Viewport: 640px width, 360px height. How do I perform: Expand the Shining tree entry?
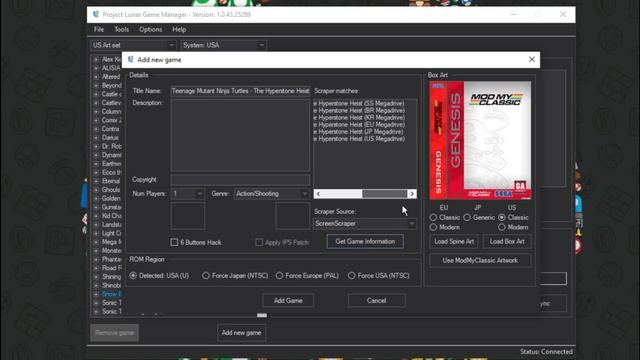tap(96, 277)
